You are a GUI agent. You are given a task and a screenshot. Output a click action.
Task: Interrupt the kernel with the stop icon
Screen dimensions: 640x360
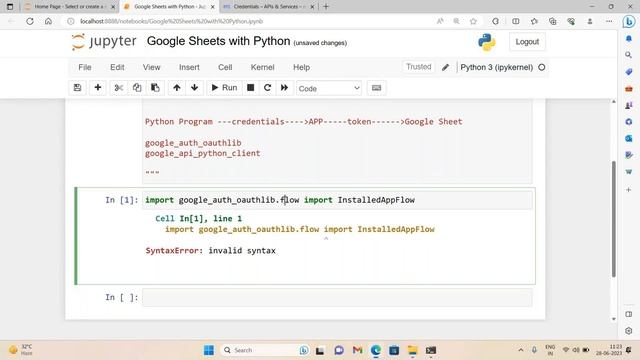coord(251,88)
